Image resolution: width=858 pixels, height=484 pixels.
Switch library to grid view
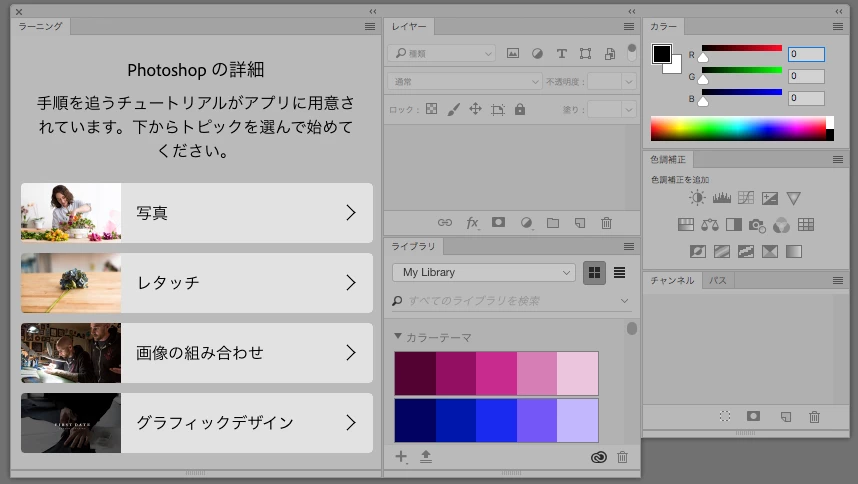click(x=594, y=272)
